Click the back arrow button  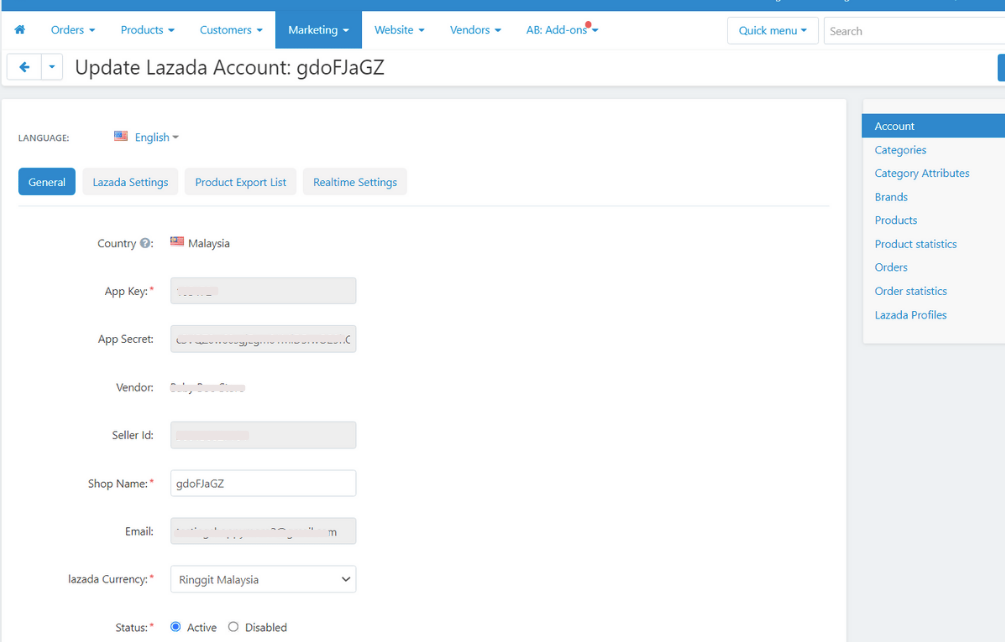click(24, 67)
